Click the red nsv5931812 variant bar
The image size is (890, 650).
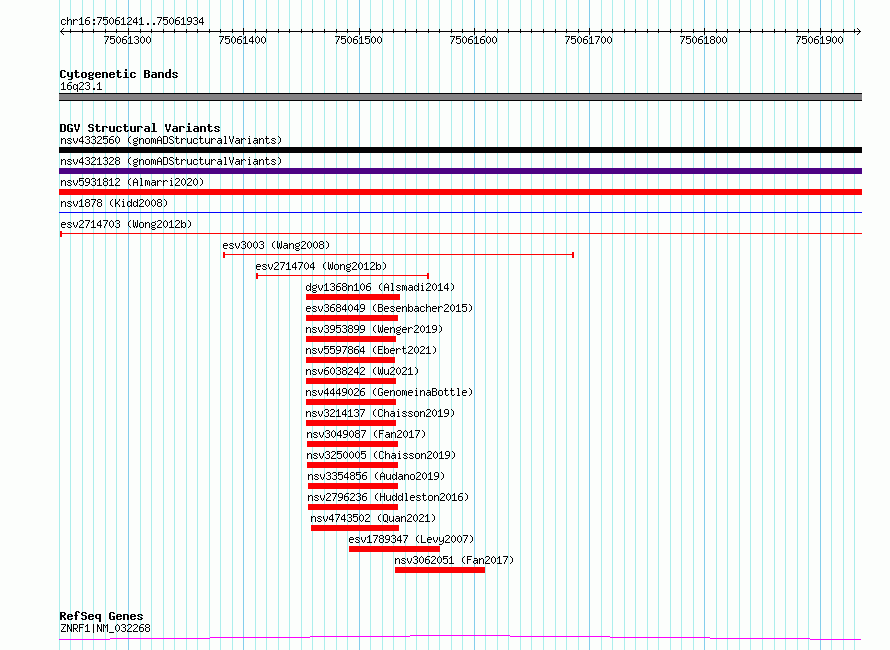pos(460,192)
